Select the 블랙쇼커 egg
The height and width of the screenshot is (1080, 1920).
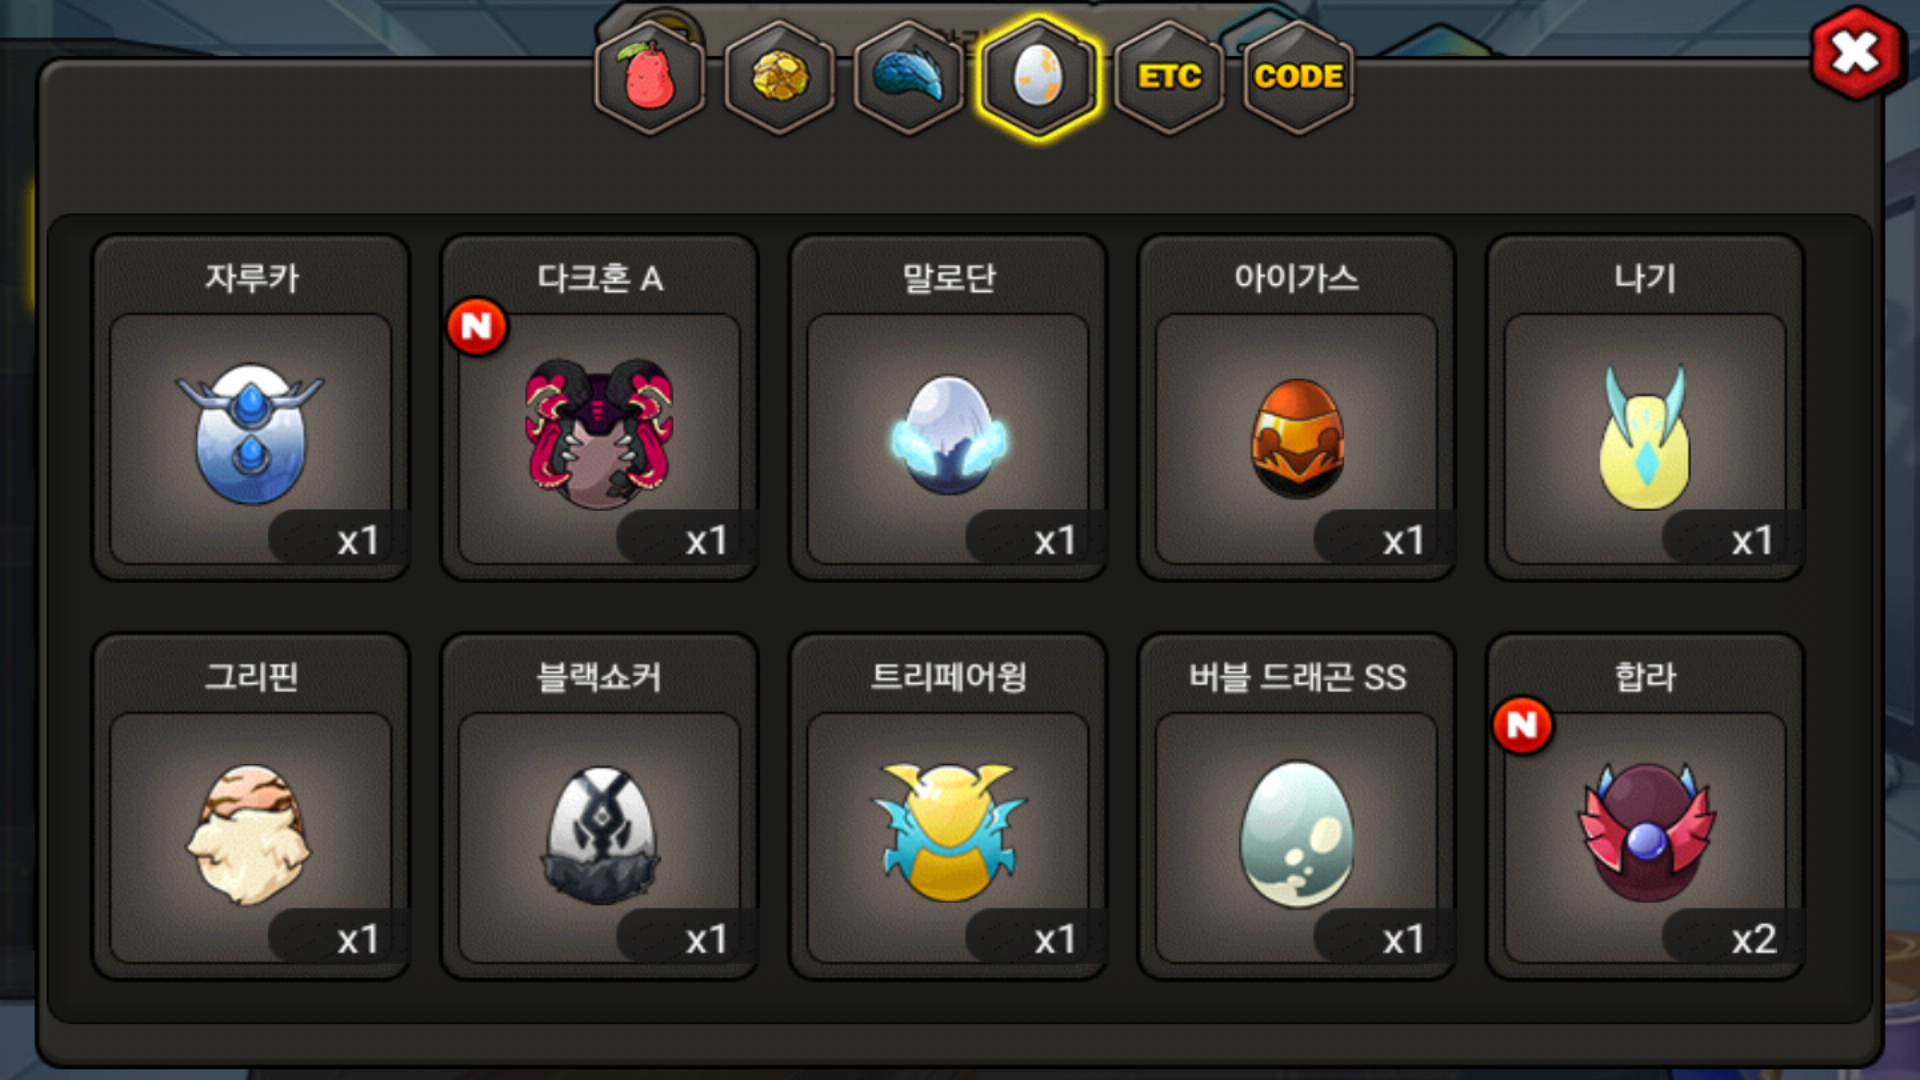[599, 807]
